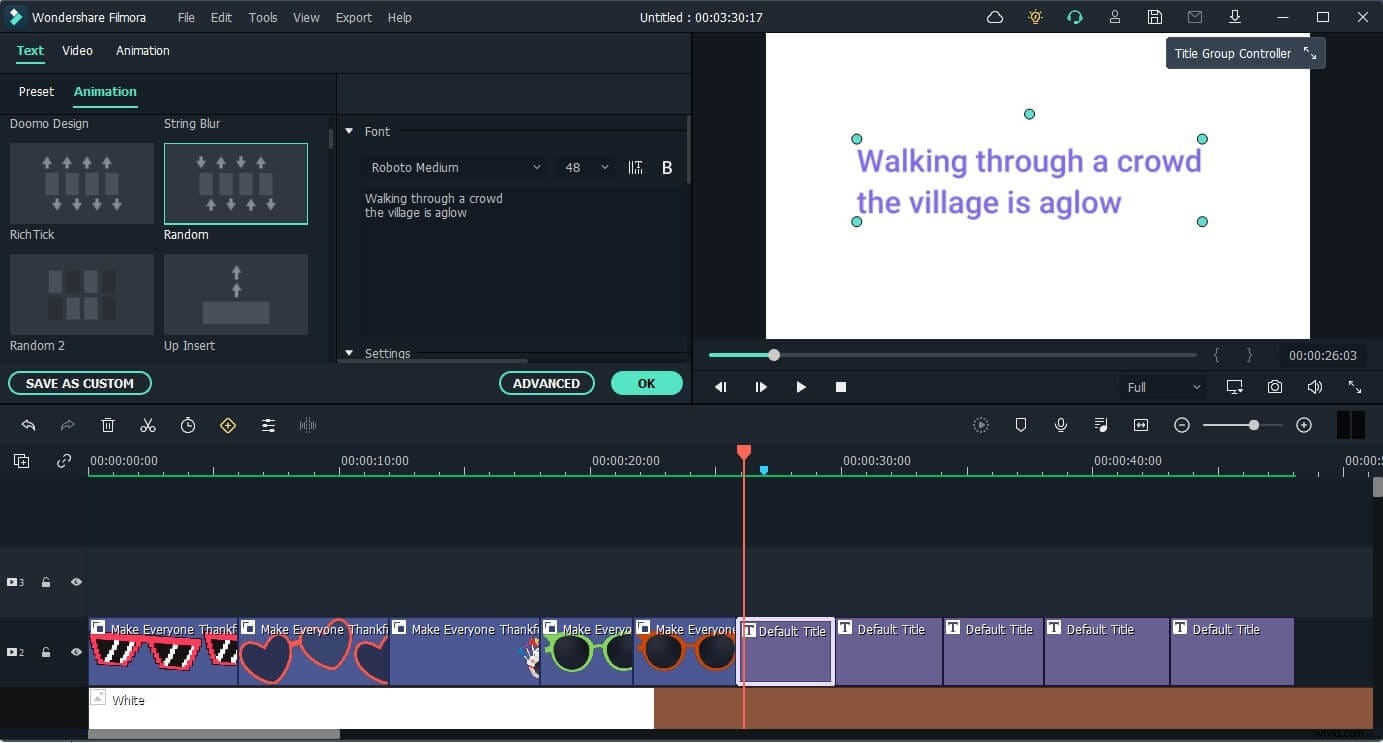
Task: Open the Speed duration clock tool
Action: coord(188,425)
